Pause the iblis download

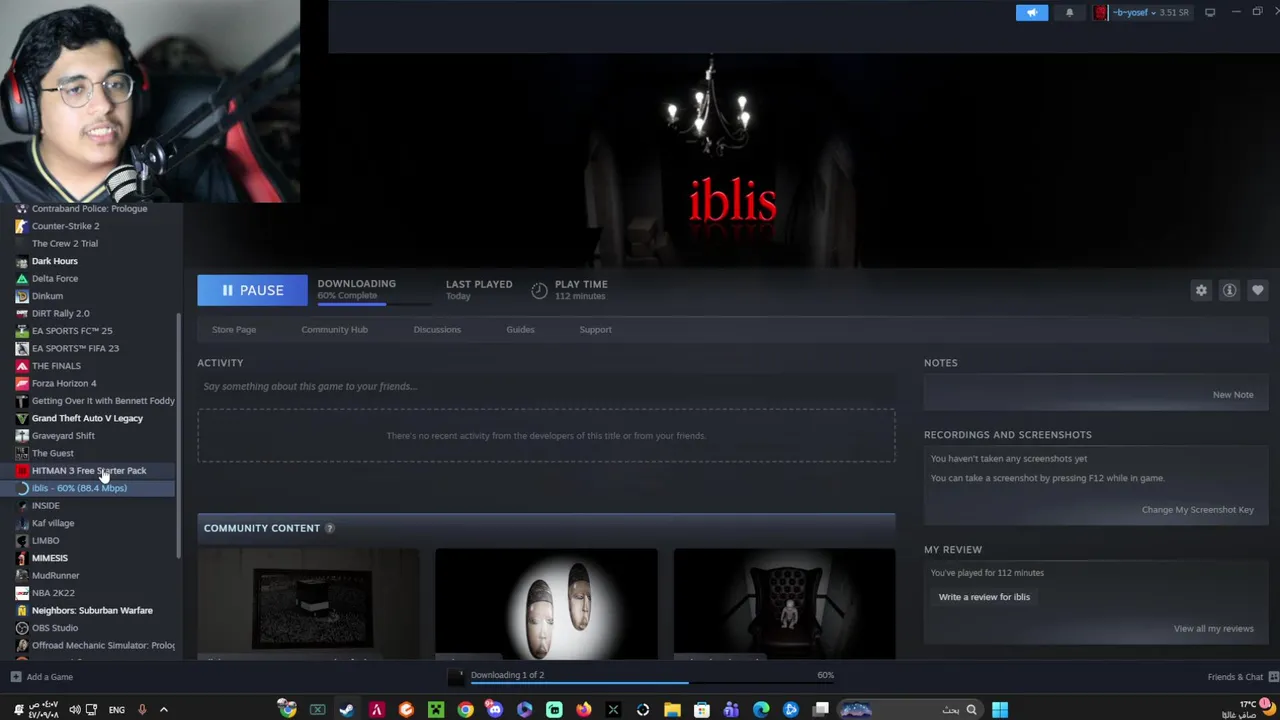coord(252,290)
